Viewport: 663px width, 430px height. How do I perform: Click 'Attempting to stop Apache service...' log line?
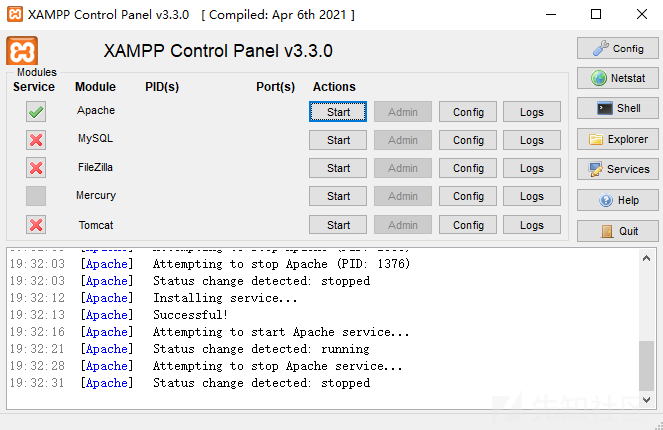277,366
